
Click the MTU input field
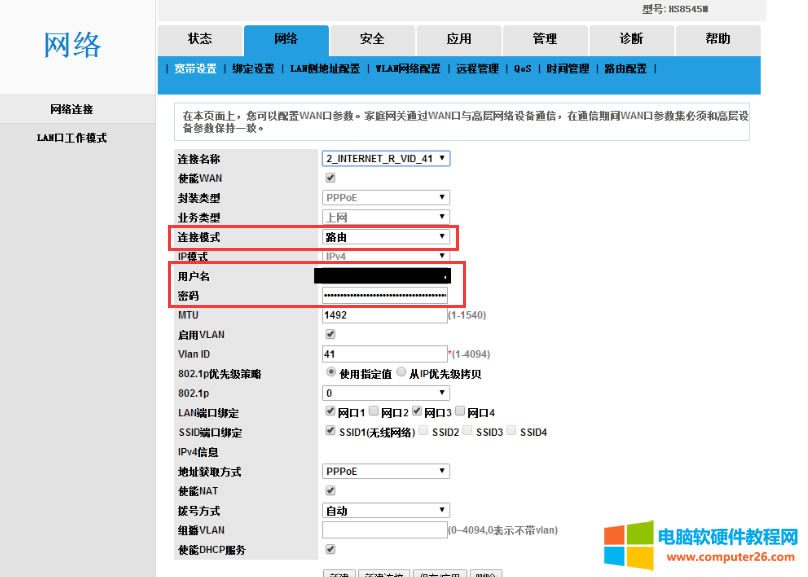click(384, 315)
